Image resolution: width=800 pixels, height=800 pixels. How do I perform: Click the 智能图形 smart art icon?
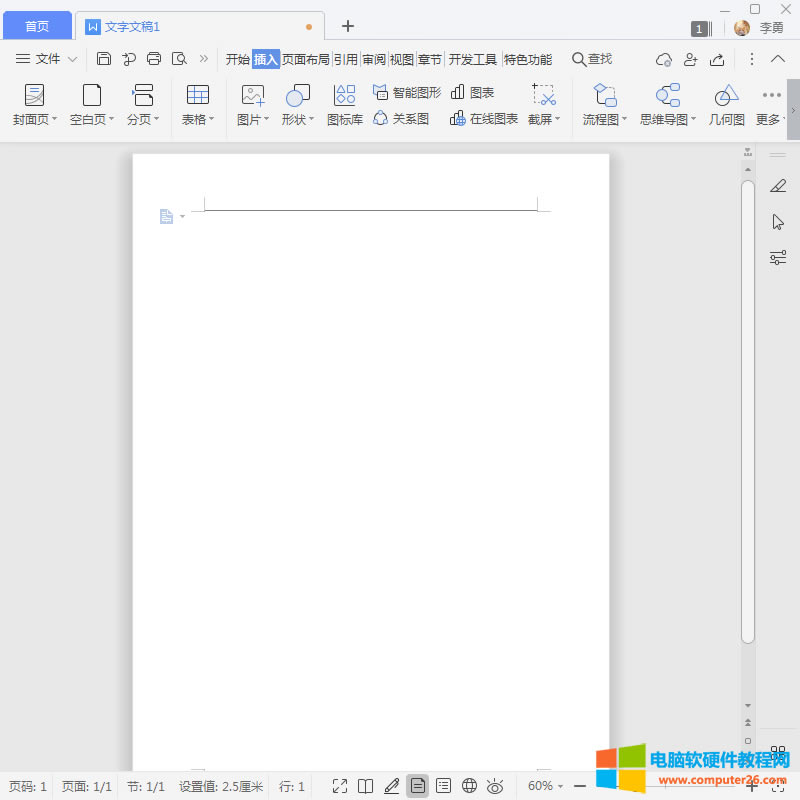pyautogui.click(x=381, y=92)
